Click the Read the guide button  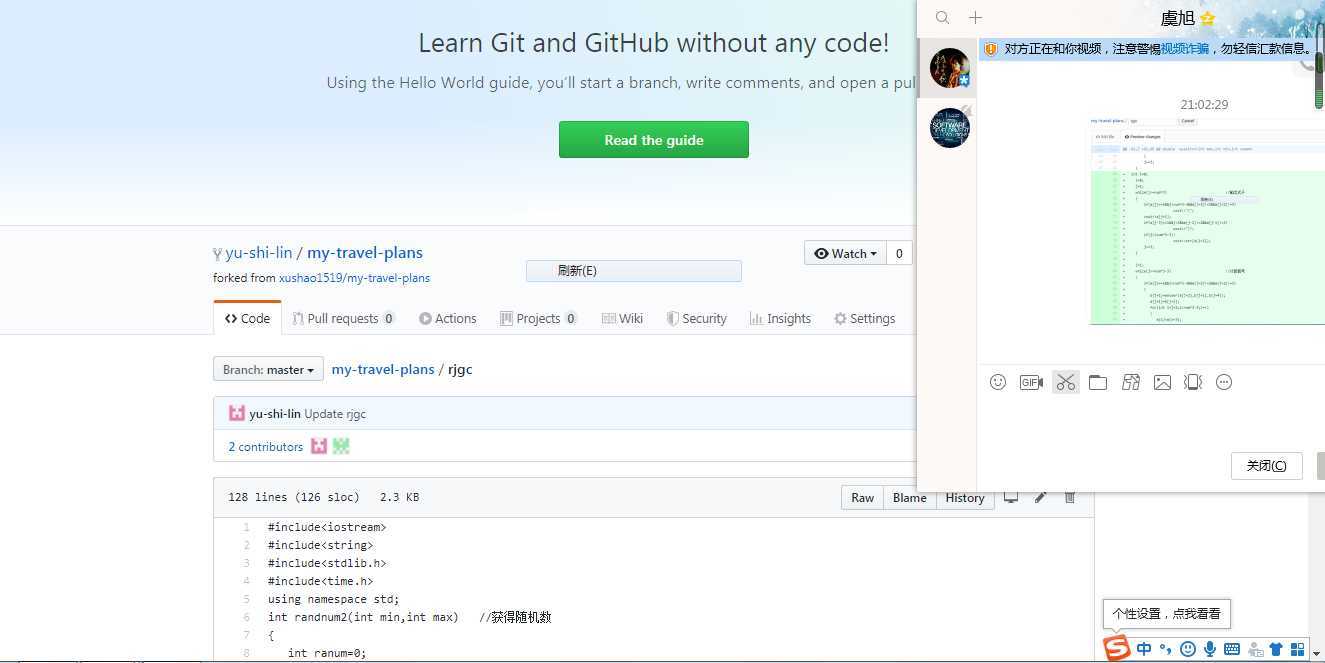point(654,140)
